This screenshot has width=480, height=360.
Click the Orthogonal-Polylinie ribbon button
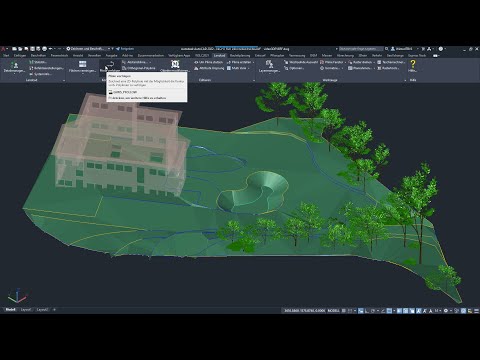coord(139,68)
